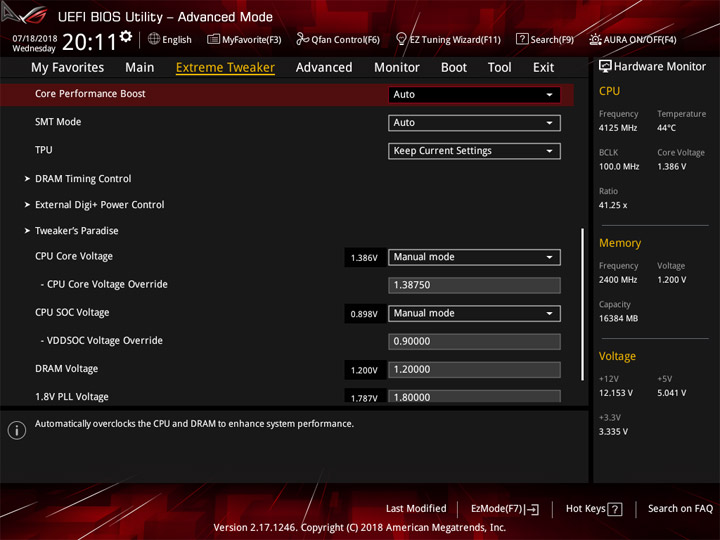This screenshot has width=720, height=540.
Task: Click the MyFavorite(F3) list icon
Action: click(213, 39)
